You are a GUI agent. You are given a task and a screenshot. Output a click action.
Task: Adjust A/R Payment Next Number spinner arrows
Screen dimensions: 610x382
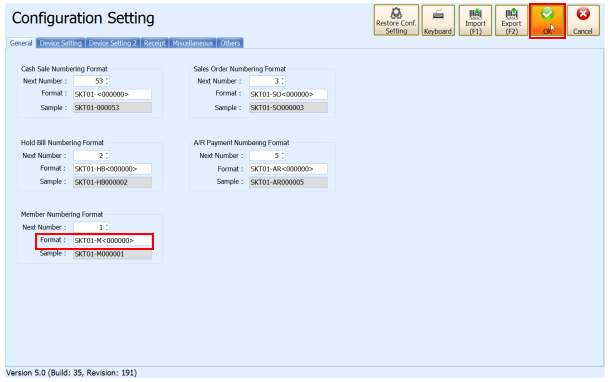pyautogui.click(x=283, y=156)
